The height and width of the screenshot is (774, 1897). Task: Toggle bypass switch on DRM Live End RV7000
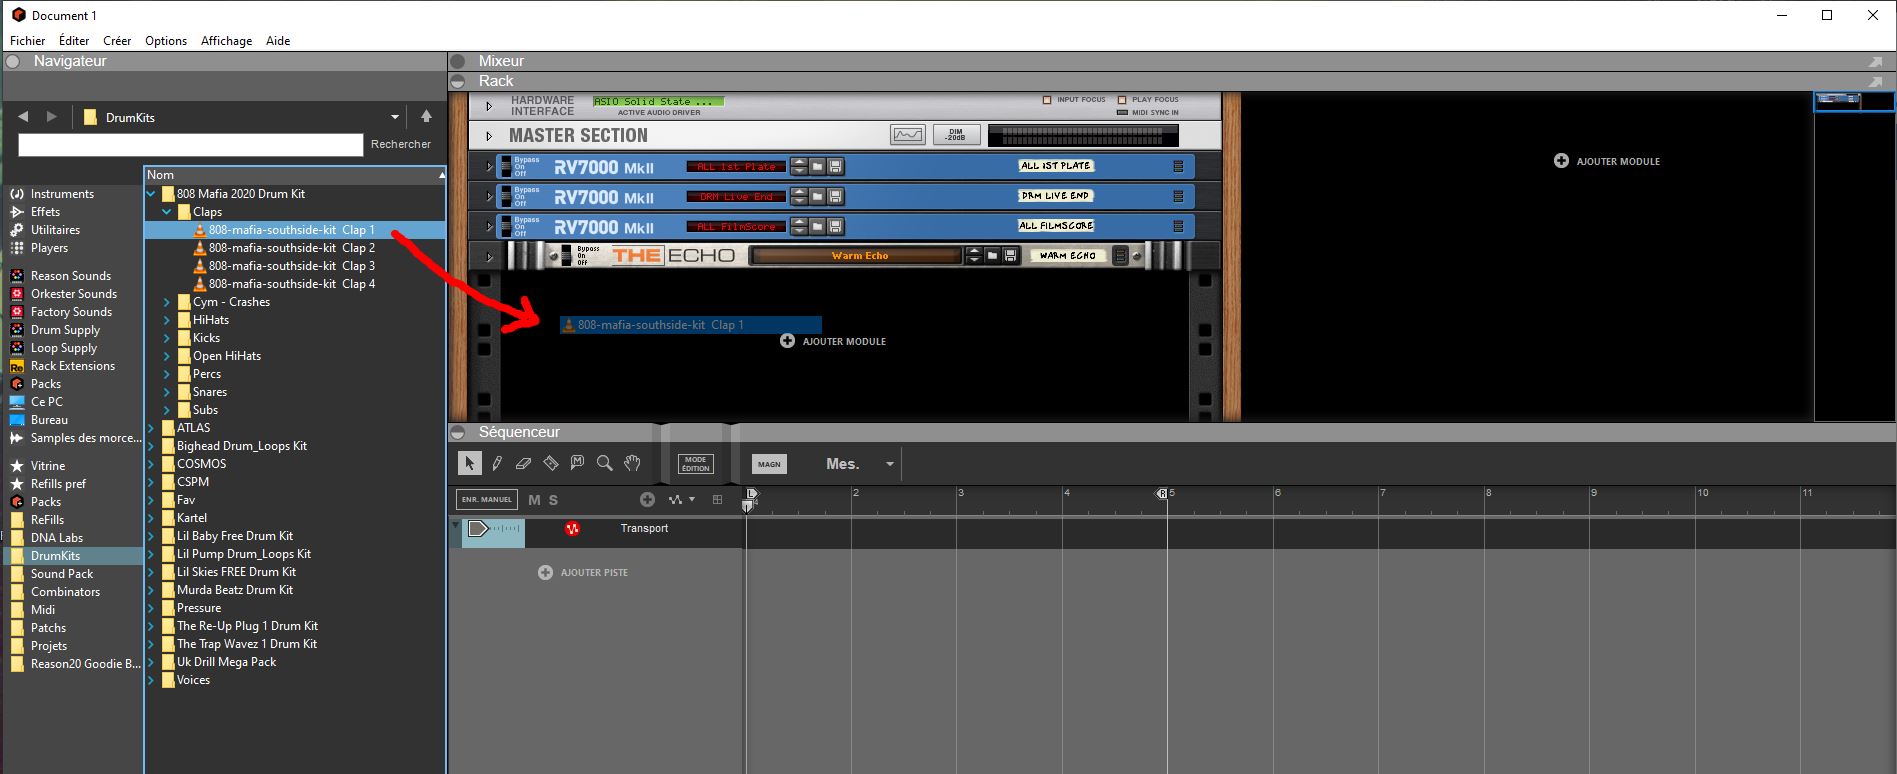pos(505,196)
